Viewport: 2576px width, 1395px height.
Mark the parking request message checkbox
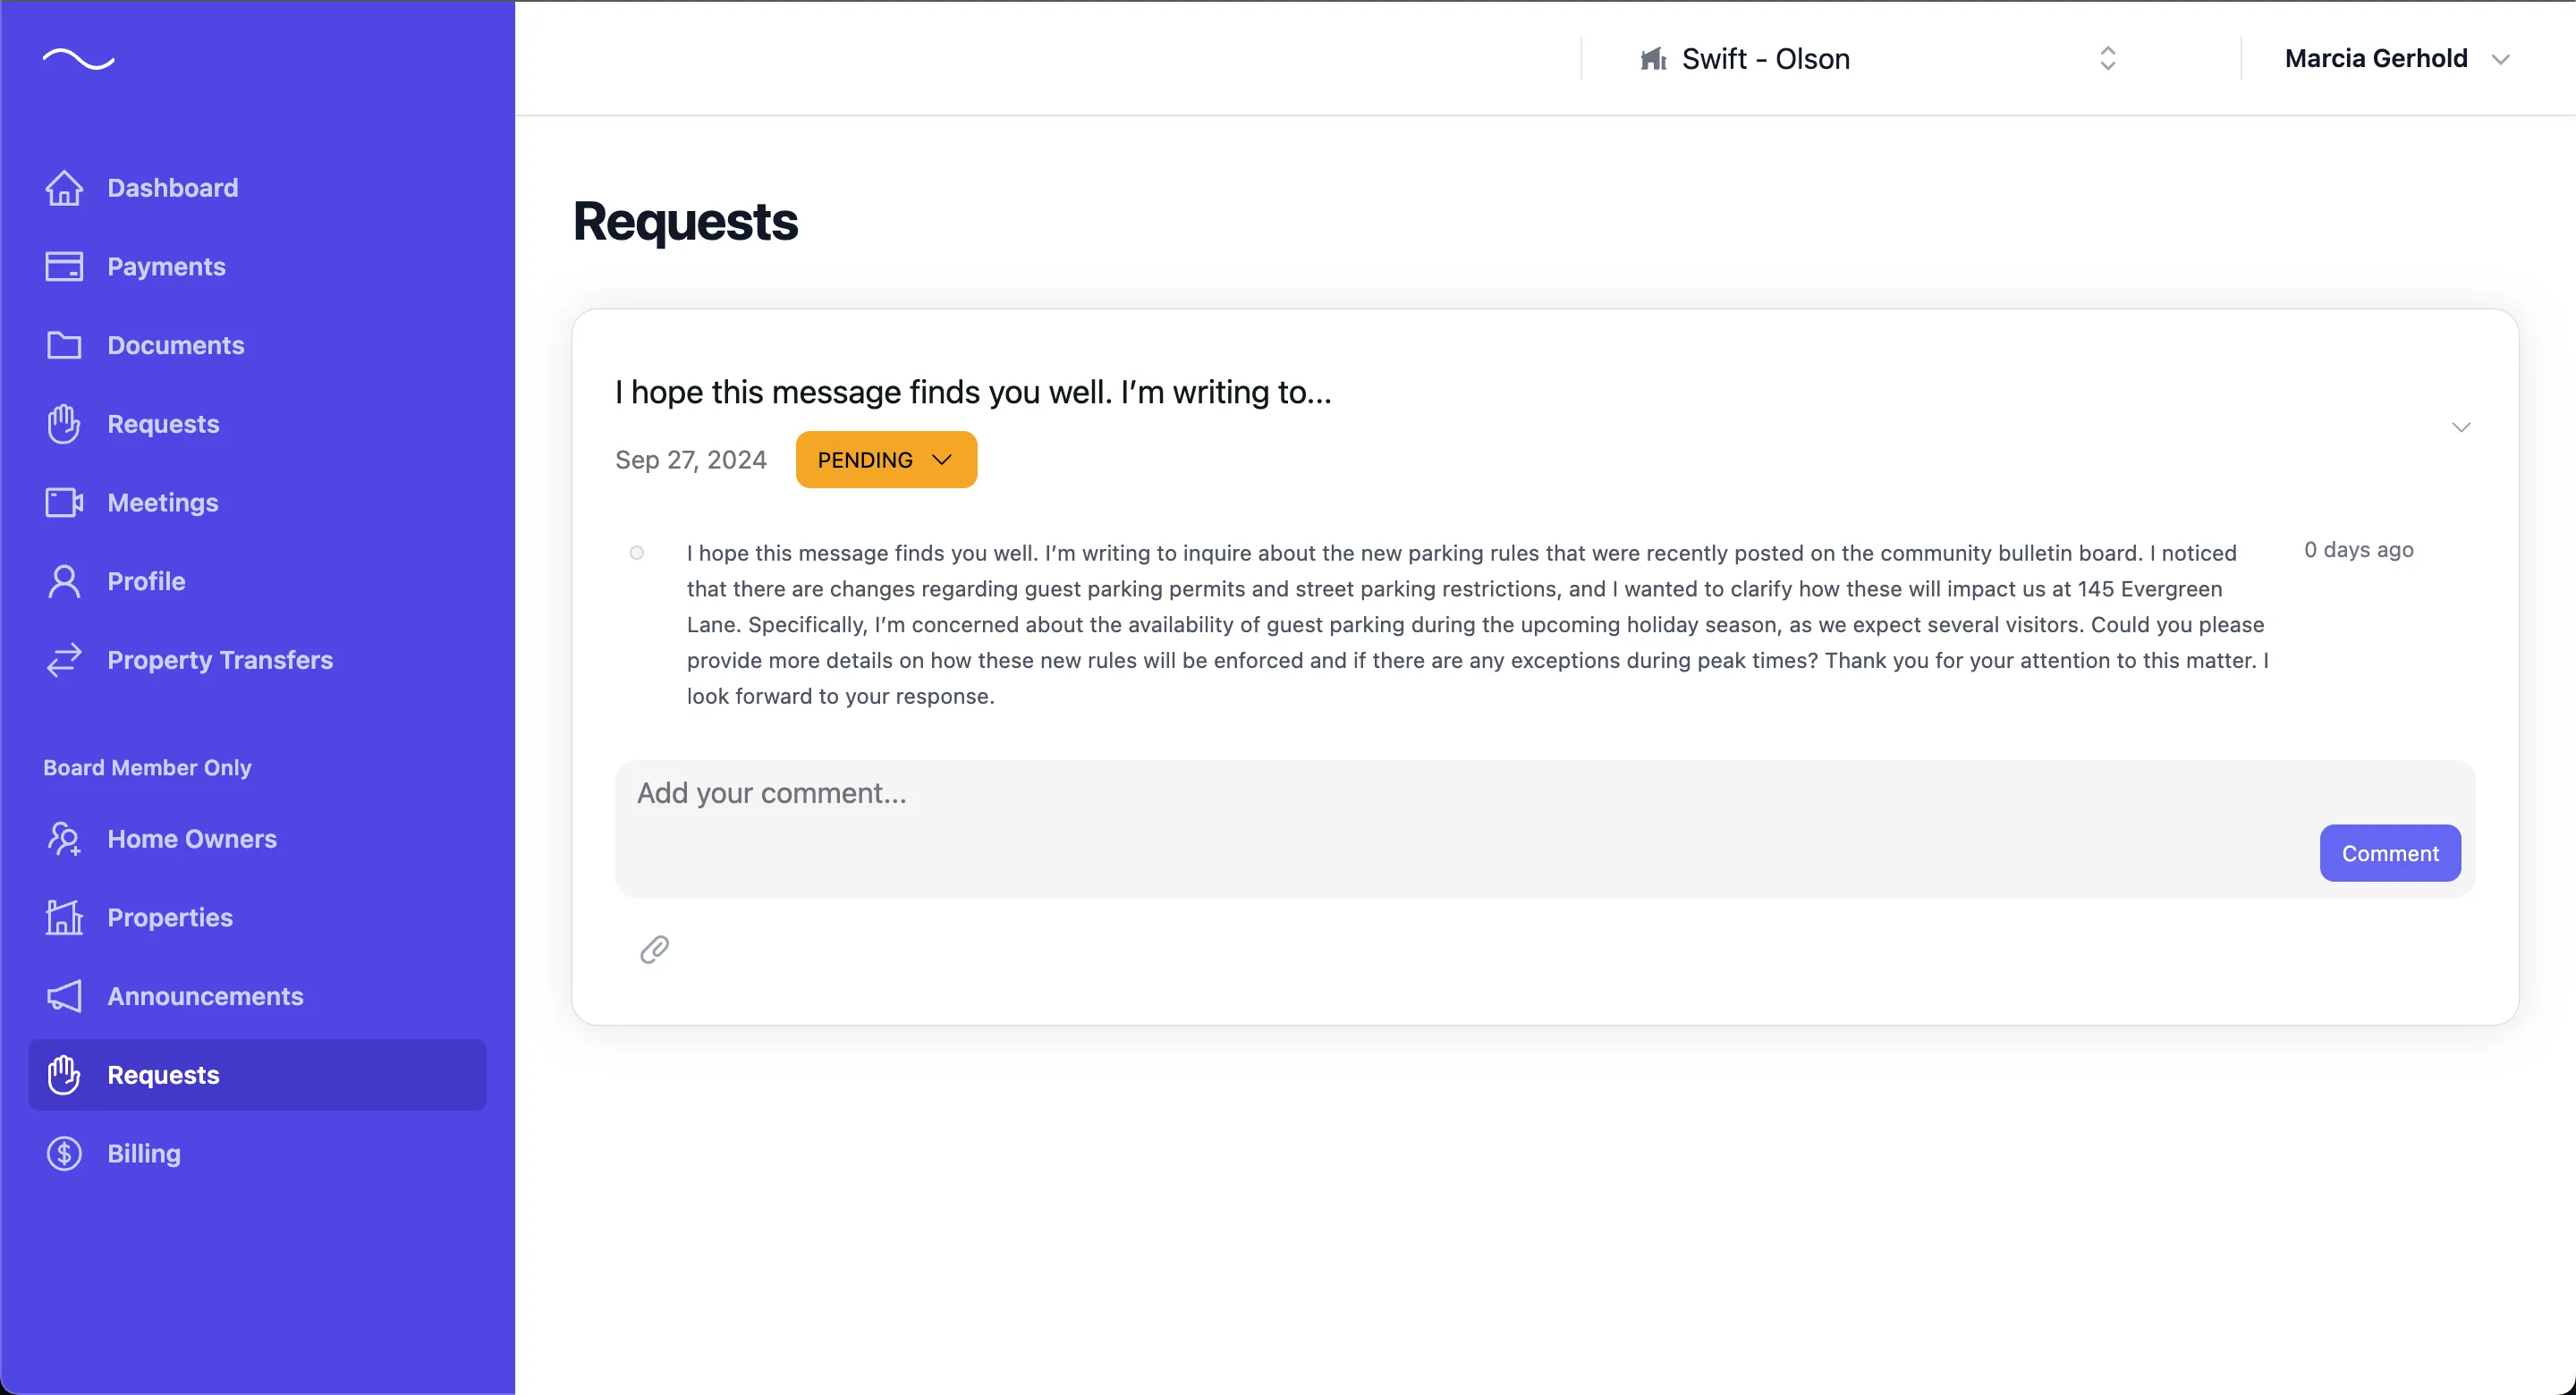638,553
